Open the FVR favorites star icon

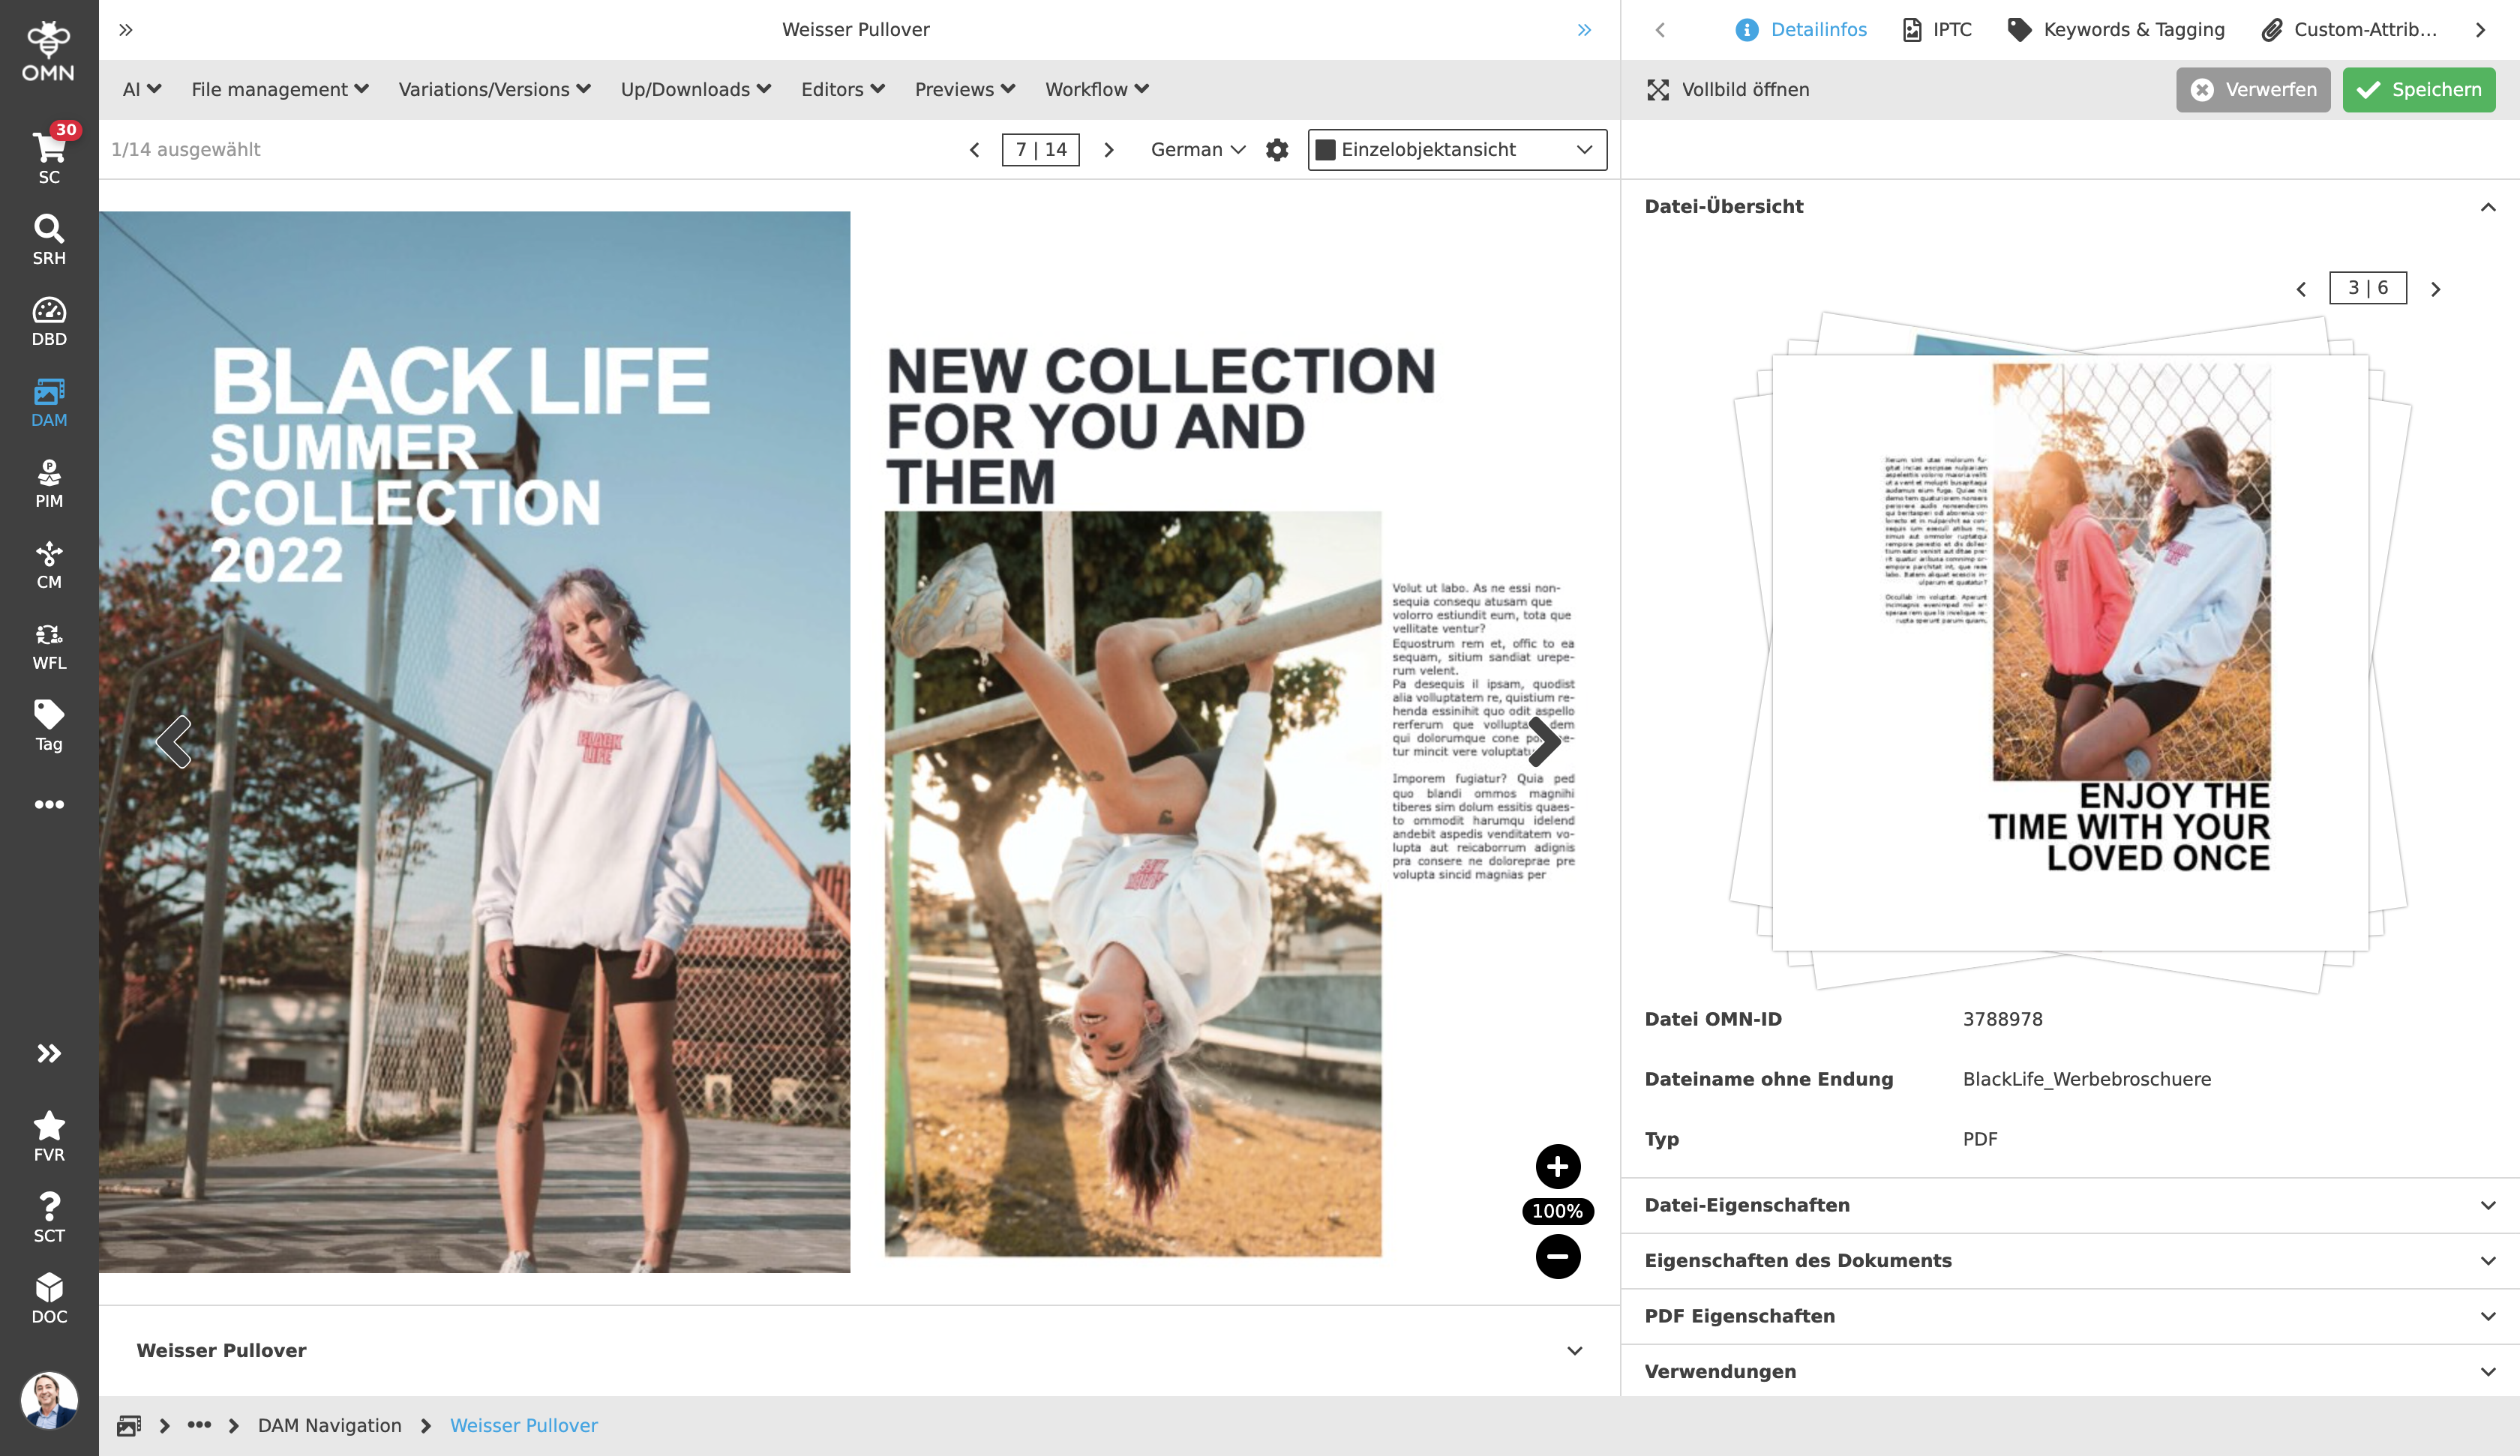[x=48, y=1136]
